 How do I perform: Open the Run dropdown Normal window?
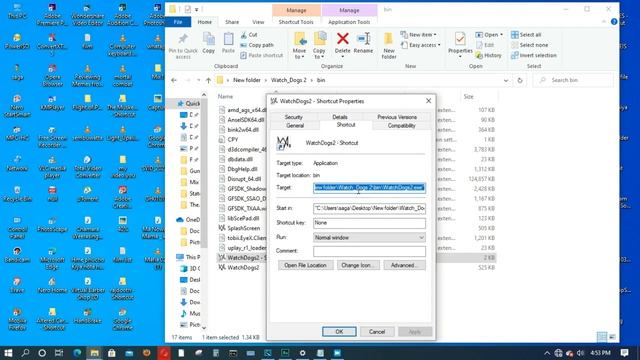click(369, 238)
